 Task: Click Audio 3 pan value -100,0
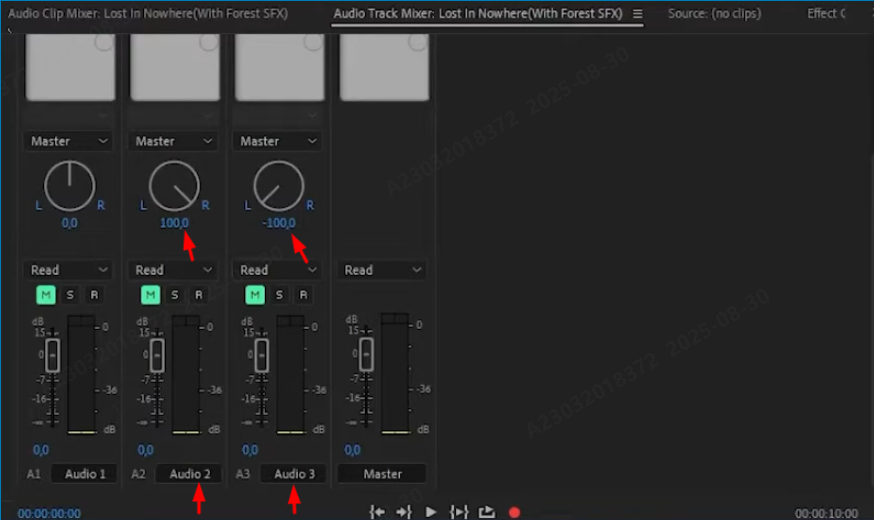coord(279,223)
